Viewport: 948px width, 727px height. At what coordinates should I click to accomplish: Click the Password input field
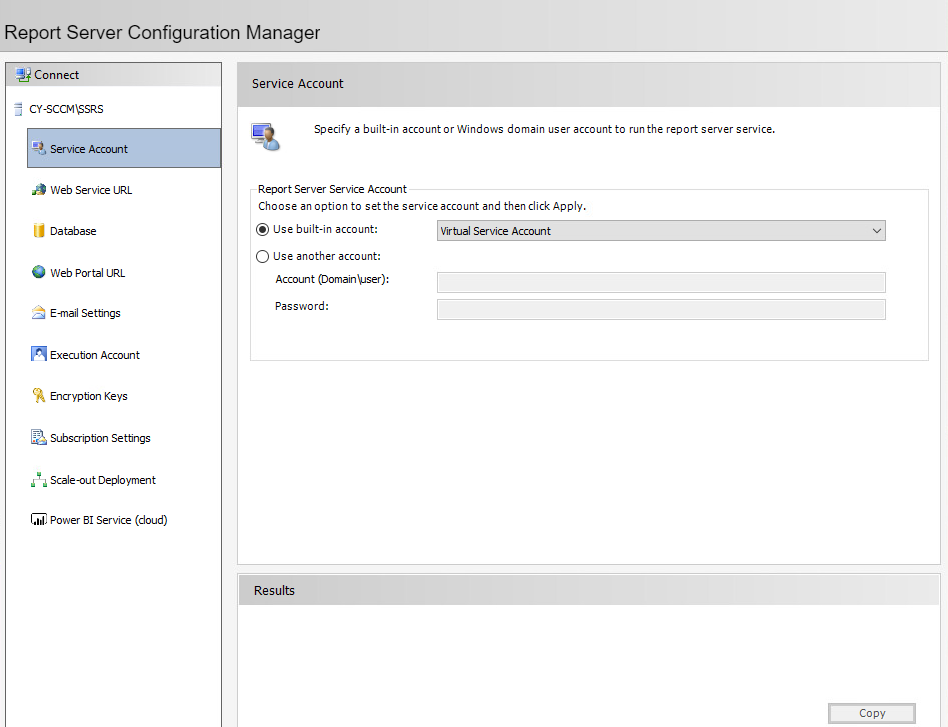pyautogui.click(x=661, y=310)
